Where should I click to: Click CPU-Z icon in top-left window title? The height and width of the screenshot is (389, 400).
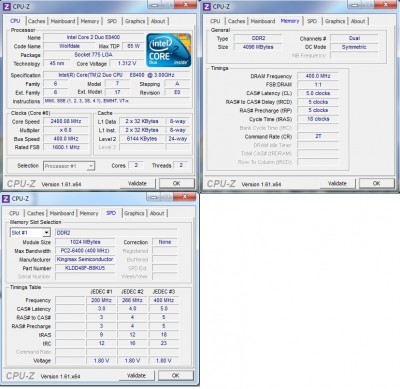coord(6,7)
